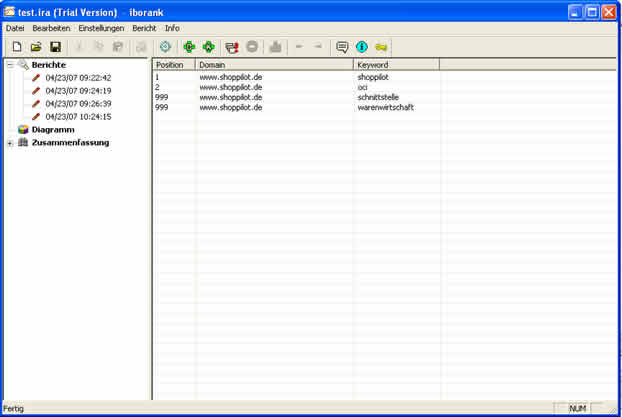The width and height of the screenshot is (622, 417).
Task: Click the greyed-out Copy icon
Action: 98,47
